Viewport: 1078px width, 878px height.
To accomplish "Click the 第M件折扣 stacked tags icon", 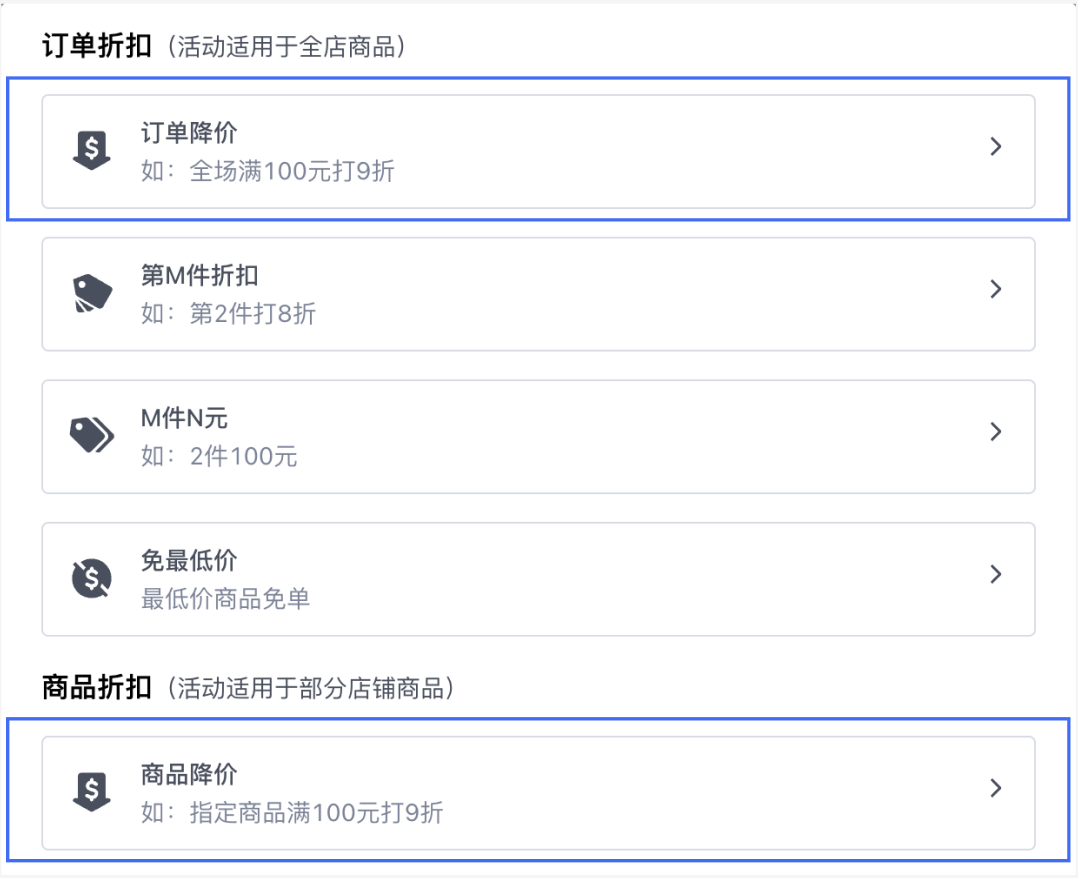I will [x=92, y=293].
